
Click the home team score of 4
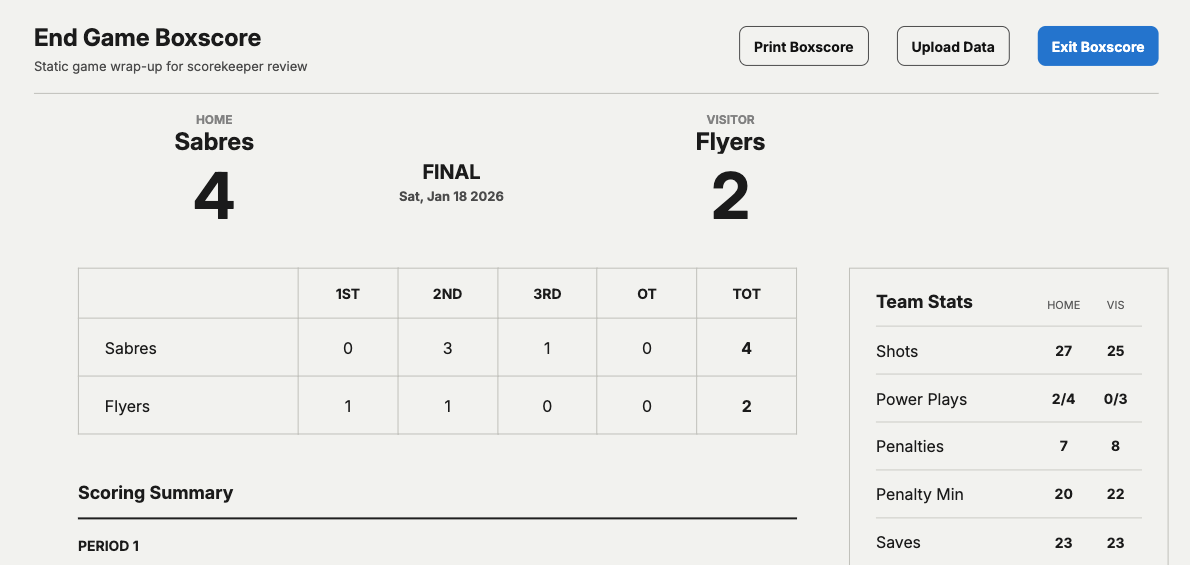click(x=214, y=197)
